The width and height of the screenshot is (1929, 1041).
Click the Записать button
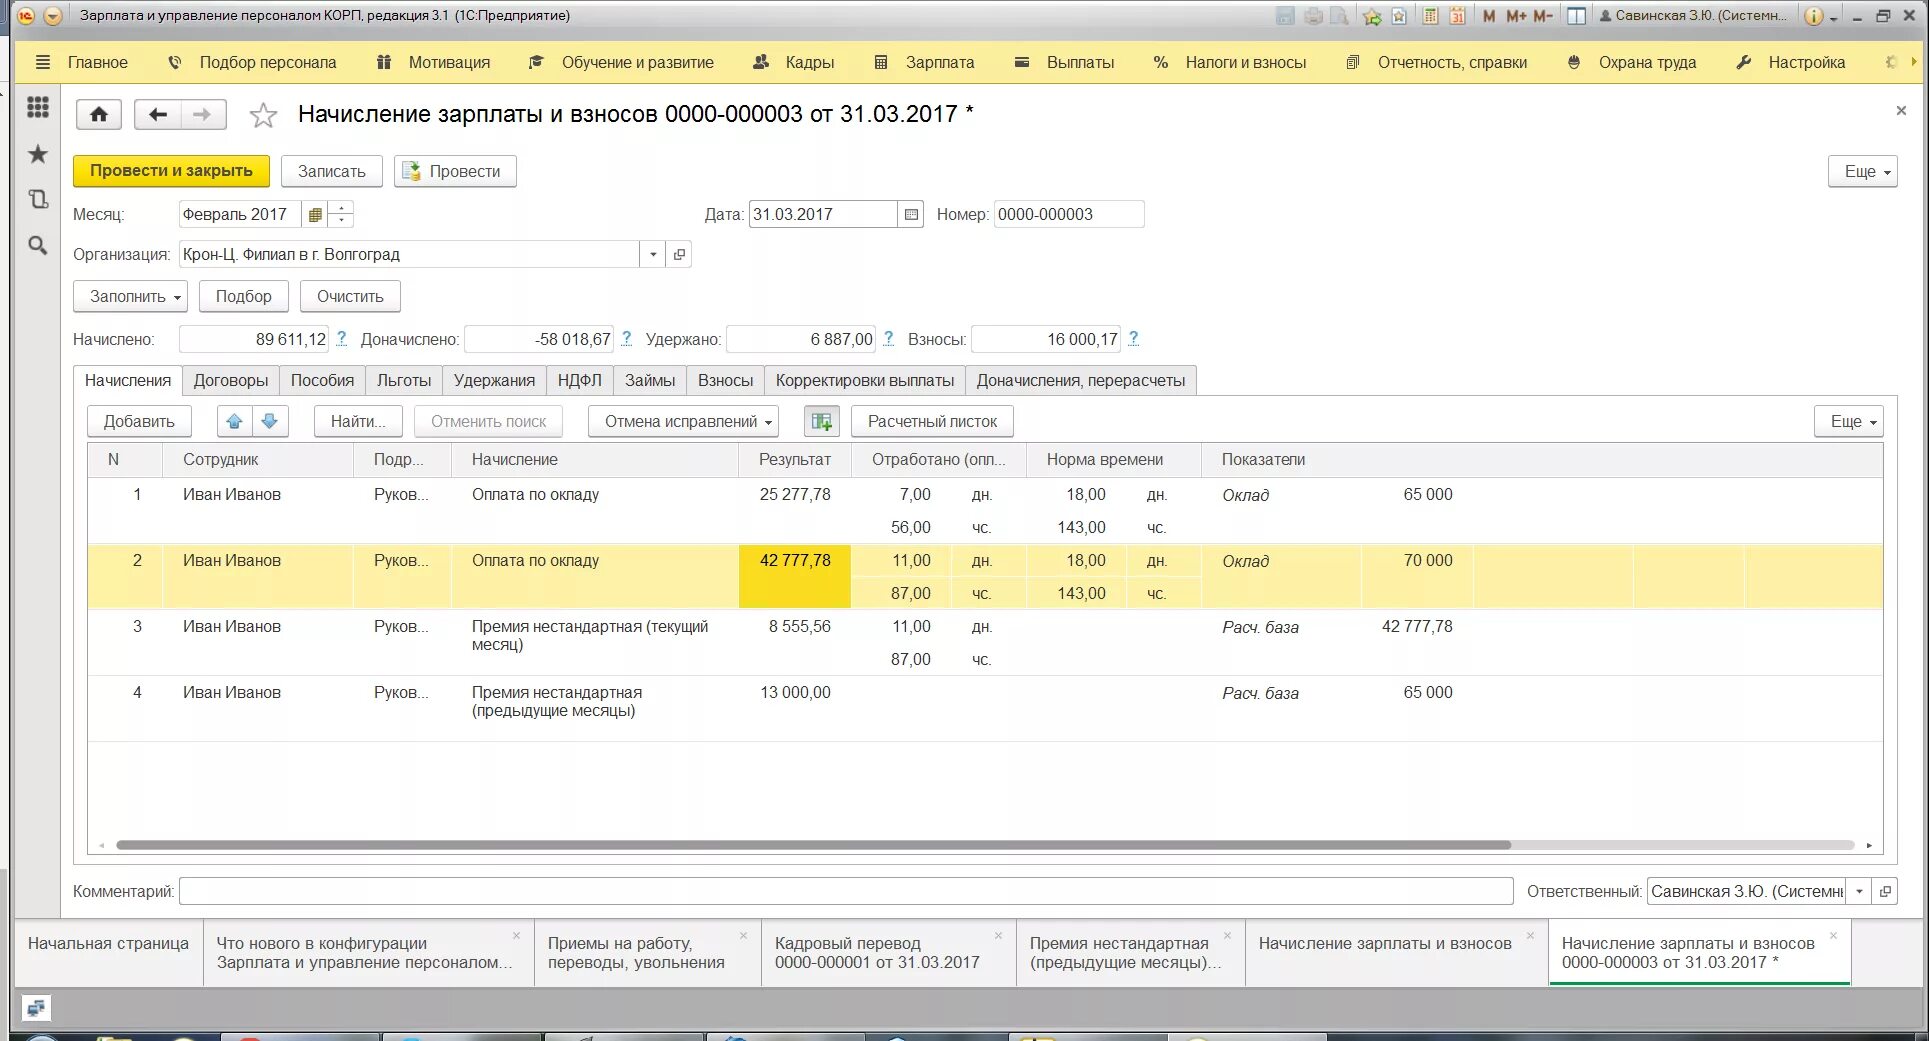tap(332, 171)
